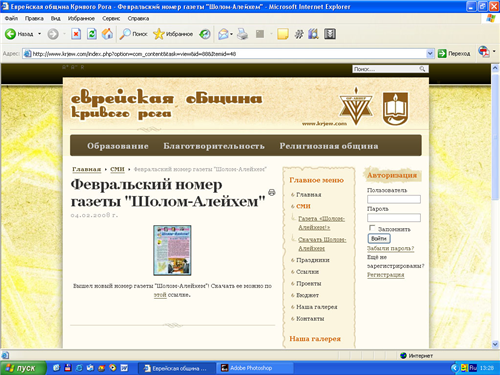Image resolution: width=500 pixels, height=375 pixels.
Task: Open the Благотворительность navigation tab
Action: click(x=214, y=146)
